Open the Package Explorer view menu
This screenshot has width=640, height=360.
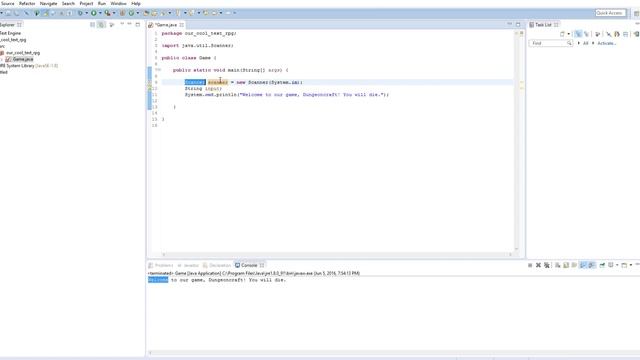tap(122, 24)
